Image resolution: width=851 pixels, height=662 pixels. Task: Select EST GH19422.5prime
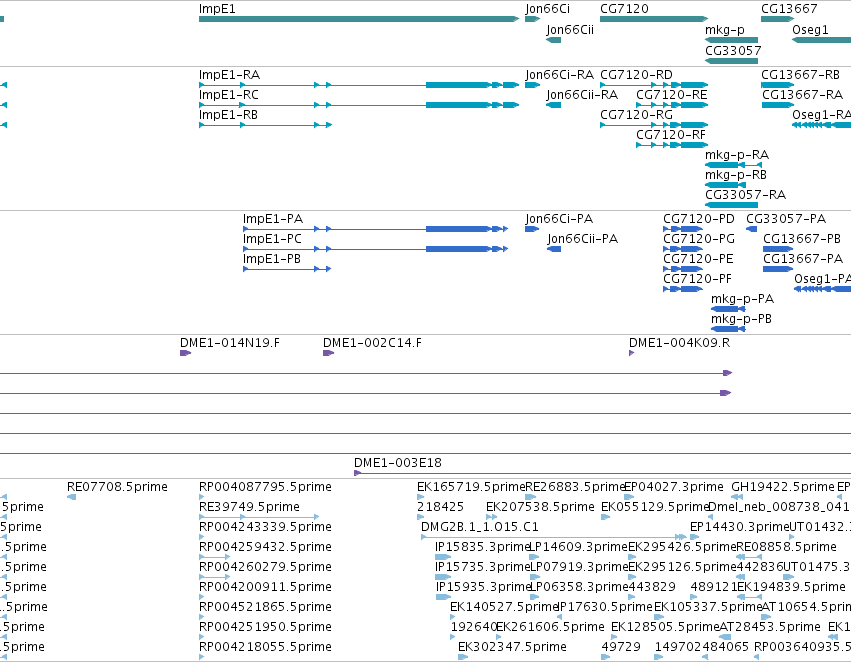point(739,497)
